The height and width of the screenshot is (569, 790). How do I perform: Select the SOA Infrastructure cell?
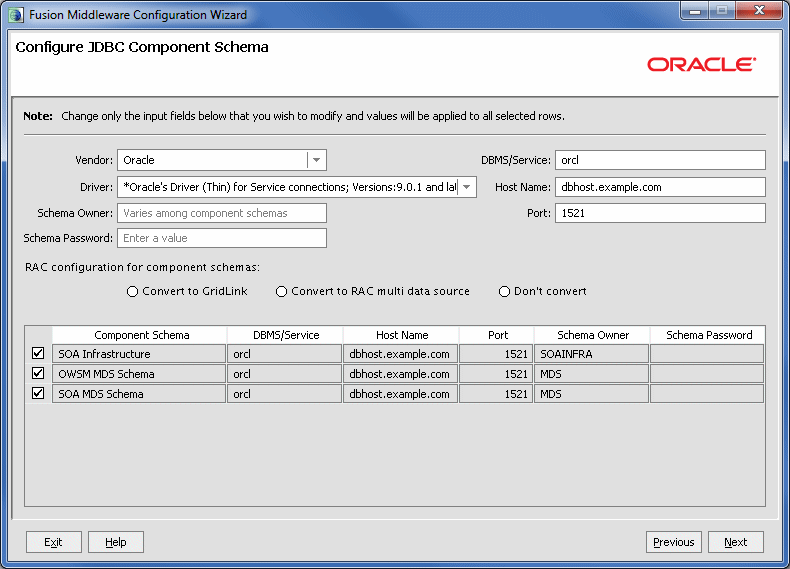click(139, 353)
